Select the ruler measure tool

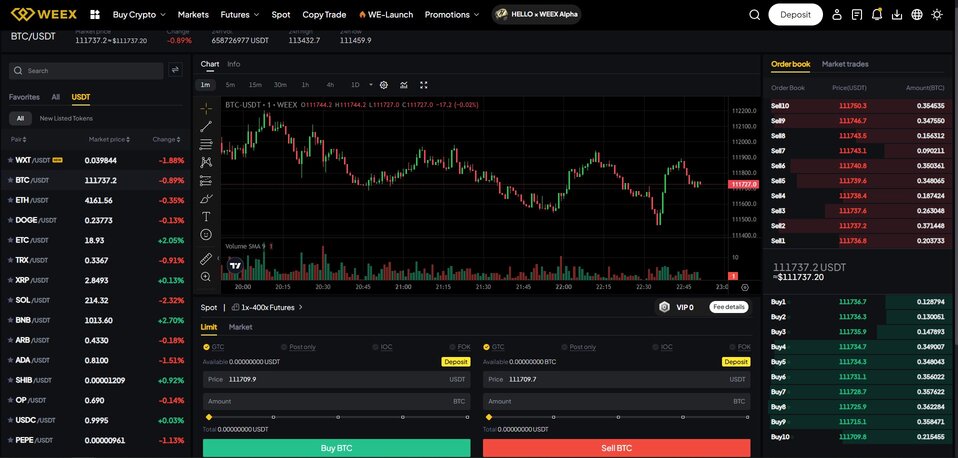point(207,259)
